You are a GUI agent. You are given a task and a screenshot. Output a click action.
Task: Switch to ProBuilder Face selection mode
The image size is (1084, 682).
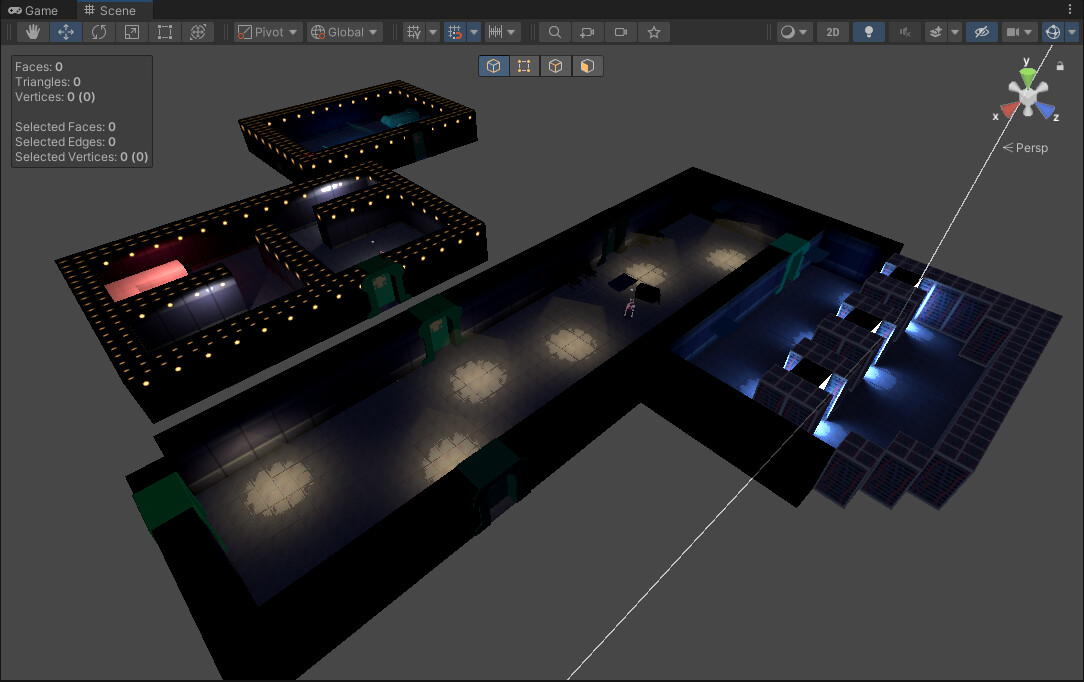pyautogui.click(x=588, y=65)
